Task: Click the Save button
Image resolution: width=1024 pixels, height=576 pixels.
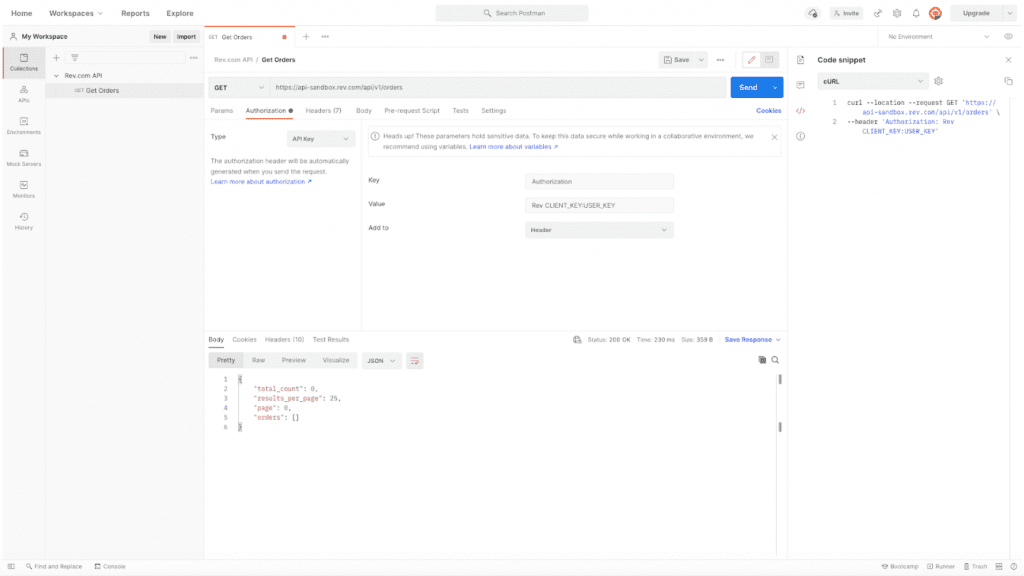Action: tap(677, 59)
